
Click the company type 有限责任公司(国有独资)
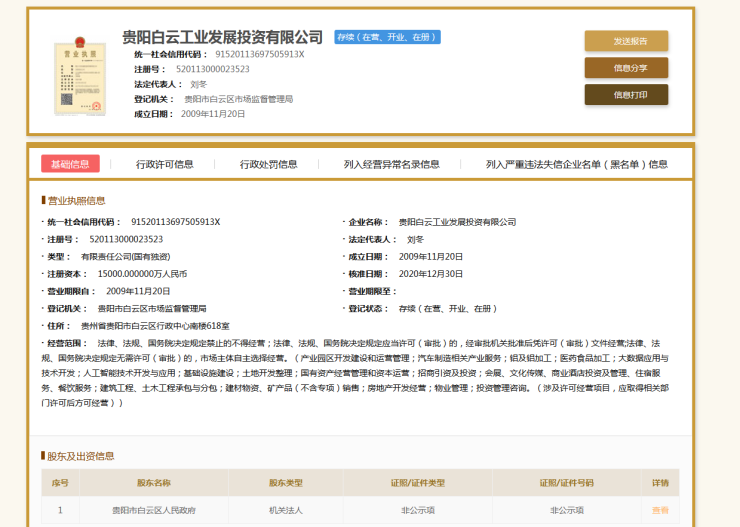pos(126,257)
